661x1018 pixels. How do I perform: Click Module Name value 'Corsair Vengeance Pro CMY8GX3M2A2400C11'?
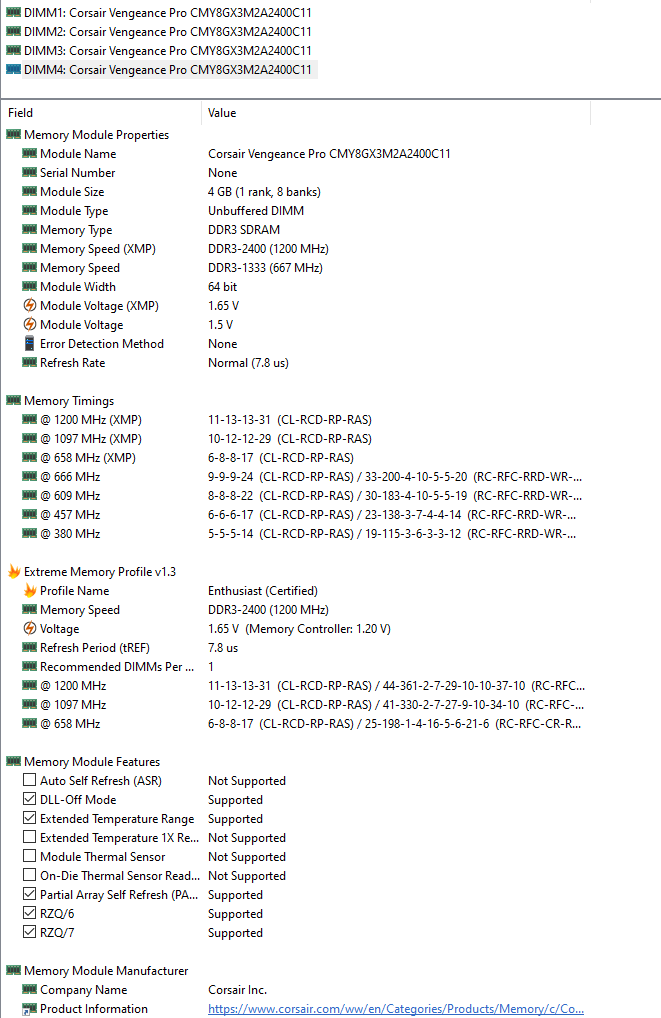tap(329, 153)
